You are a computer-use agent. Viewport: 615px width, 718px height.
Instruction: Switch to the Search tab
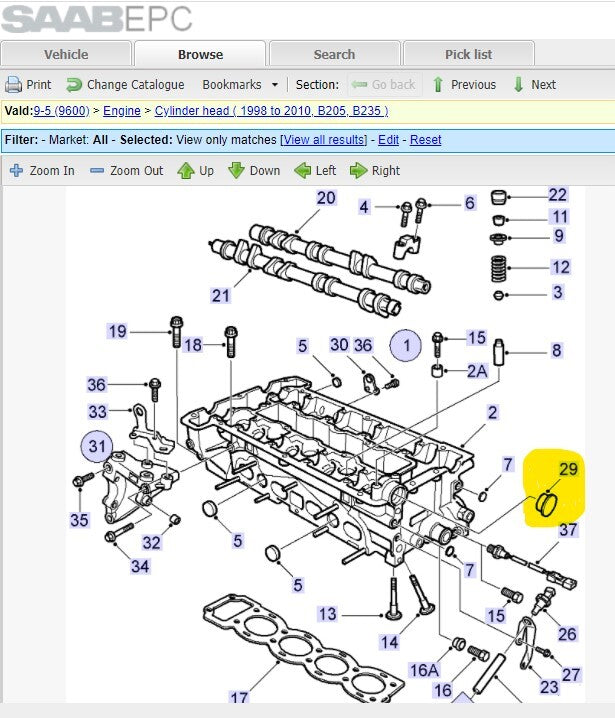[x=334, y=54]
